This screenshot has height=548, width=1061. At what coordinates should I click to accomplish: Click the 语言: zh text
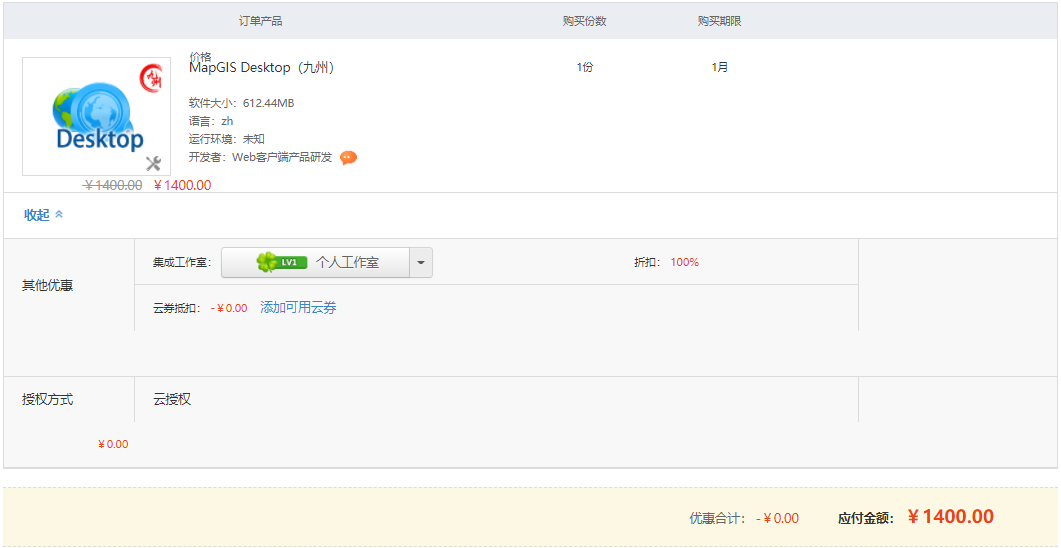pos(211,121)
